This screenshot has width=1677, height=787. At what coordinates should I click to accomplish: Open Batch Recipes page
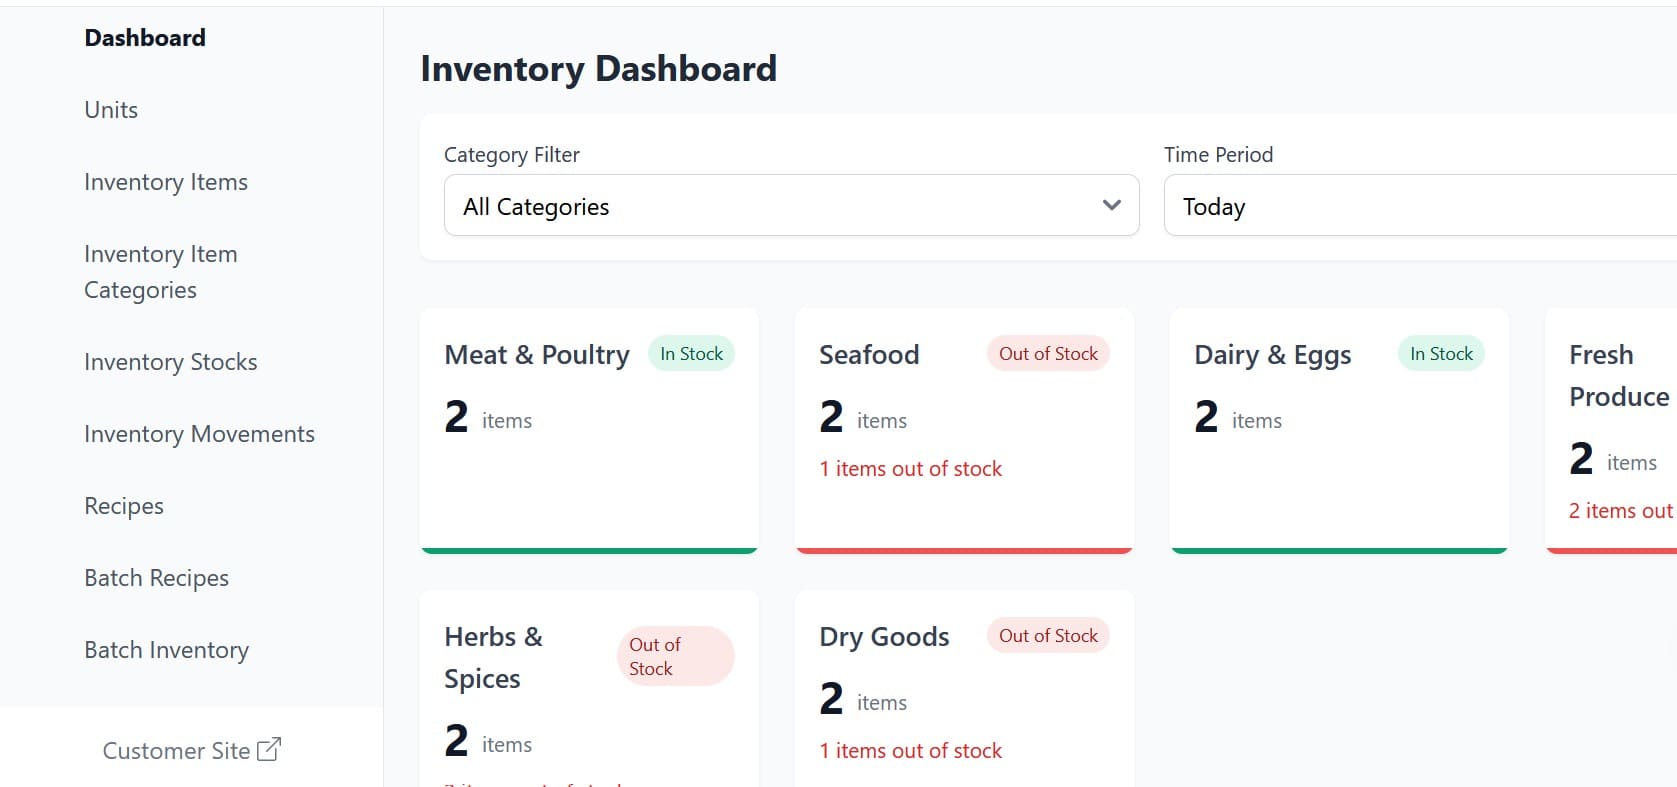click(157, 578)
